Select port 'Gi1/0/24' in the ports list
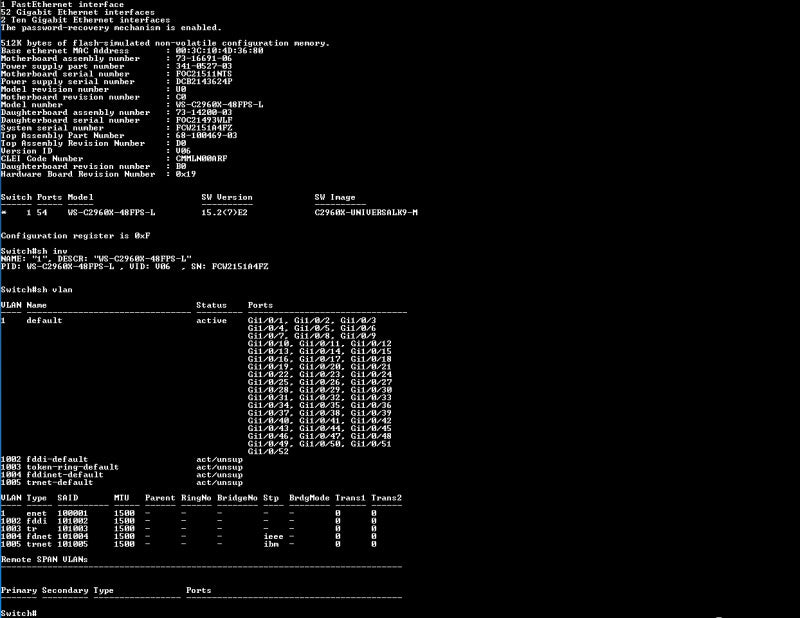Image resolution: width=800 pixels, height=618 pixels. click(371, 374)
